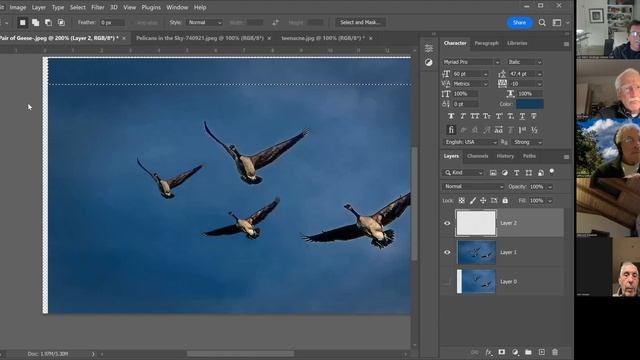
Task: Choose Intersect with selection mode icon
Action: pos(61,22)
